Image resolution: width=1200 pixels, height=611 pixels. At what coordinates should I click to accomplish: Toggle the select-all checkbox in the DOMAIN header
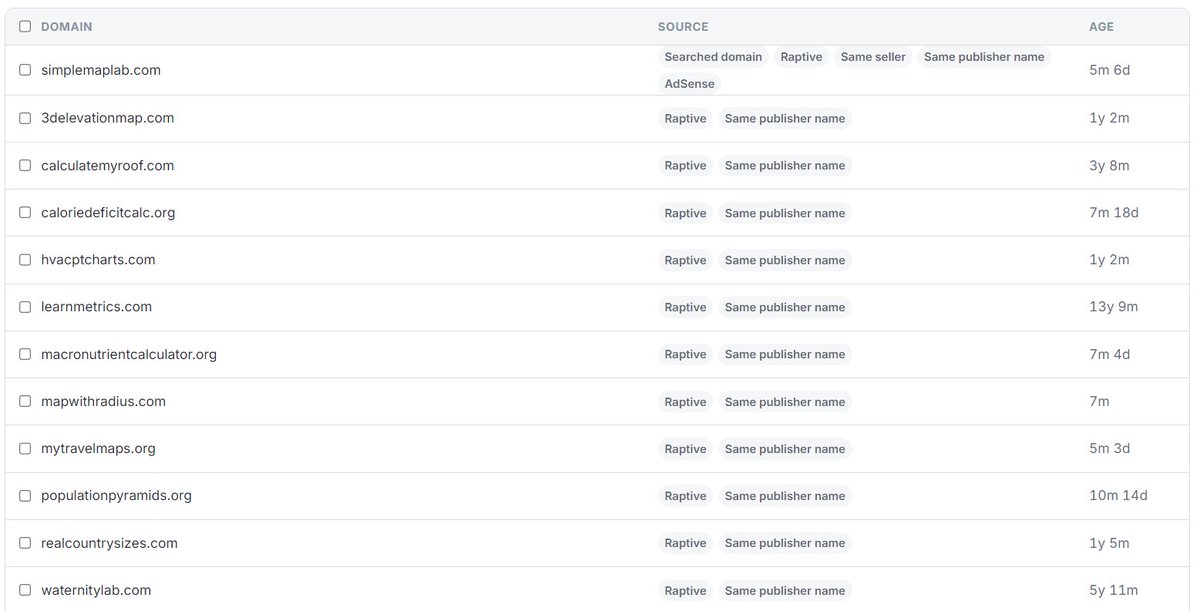tap(25, 27)
